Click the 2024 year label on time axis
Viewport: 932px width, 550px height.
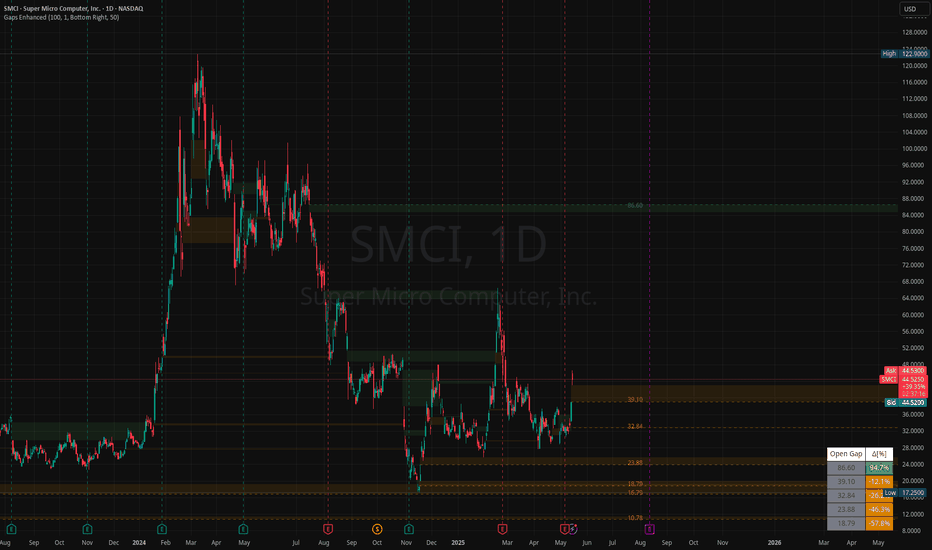tap(139, 542)
